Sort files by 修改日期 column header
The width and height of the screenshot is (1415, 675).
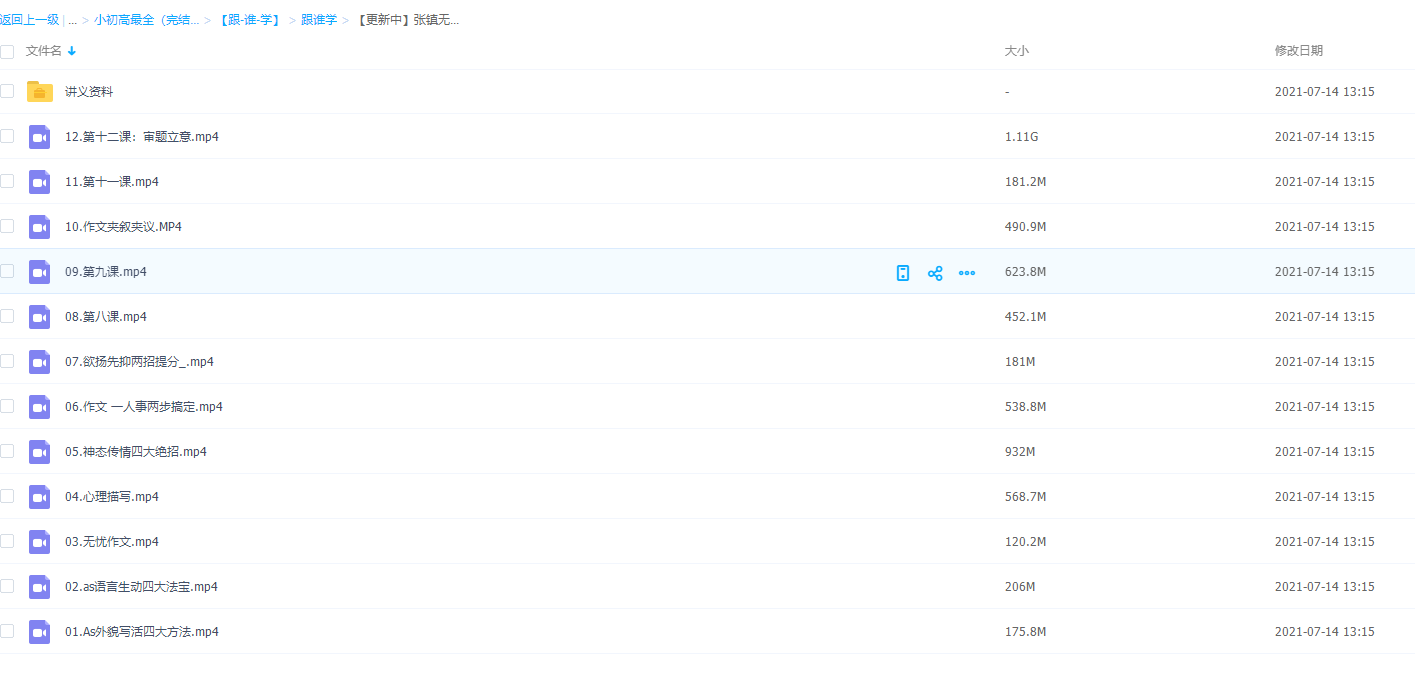point(1298,51)
